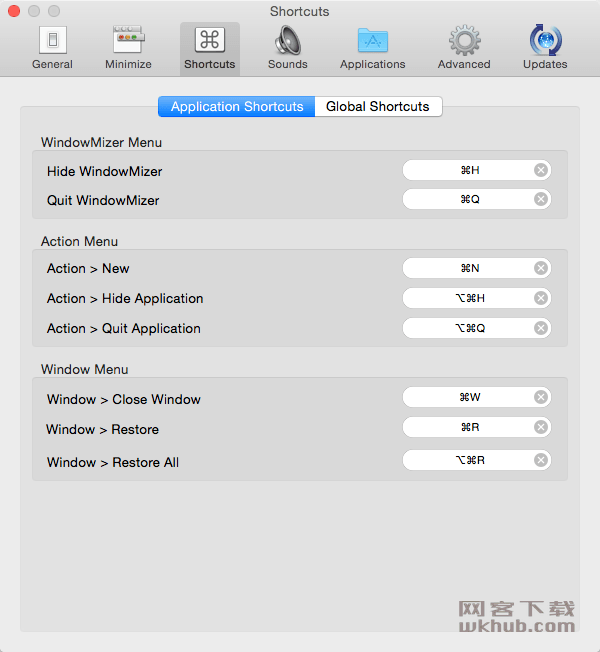
Task: Click the "Window > Restore" label
Action: pyautogui.click(x=102, y=430)
